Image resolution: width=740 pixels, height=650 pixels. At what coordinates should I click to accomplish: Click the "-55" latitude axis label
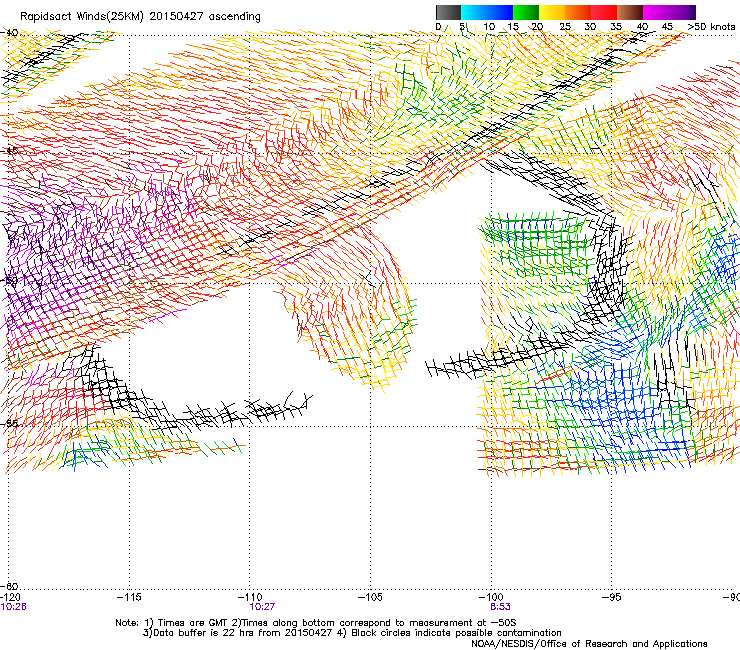pyautogui.click(x=9, y=423)
